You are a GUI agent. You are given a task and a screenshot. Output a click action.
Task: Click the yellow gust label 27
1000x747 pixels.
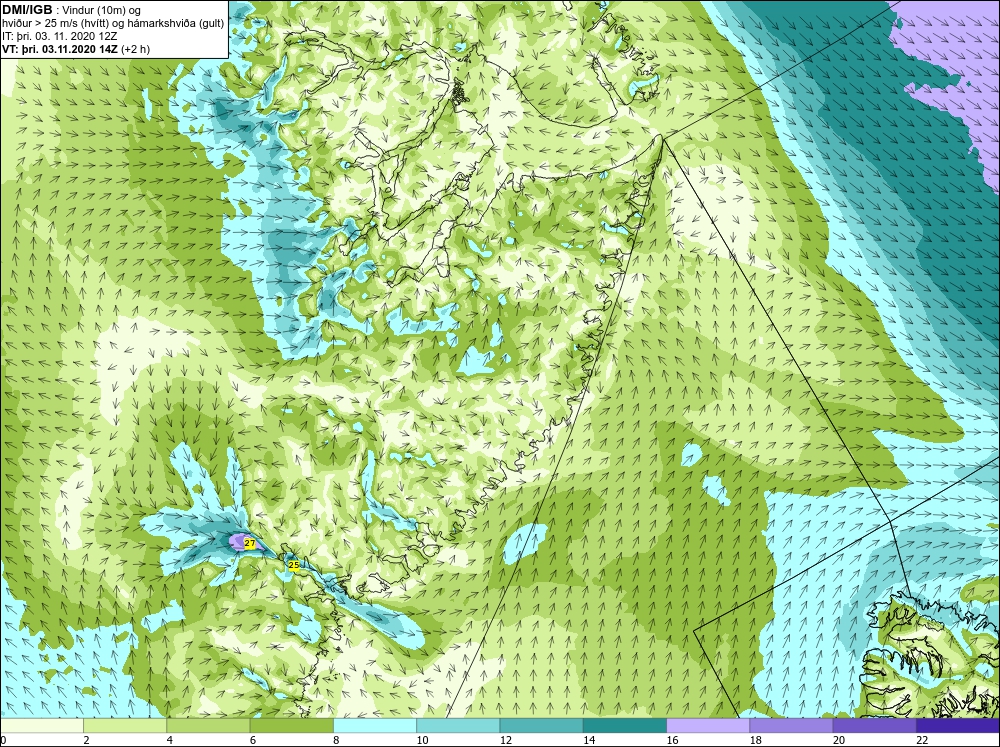pos(249,544)
